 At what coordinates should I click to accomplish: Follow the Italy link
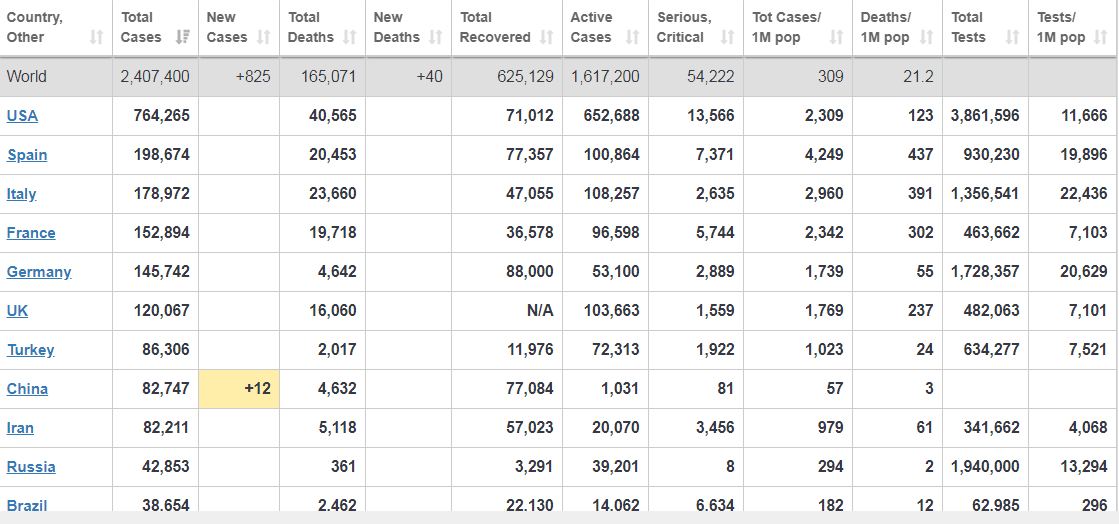21,194
